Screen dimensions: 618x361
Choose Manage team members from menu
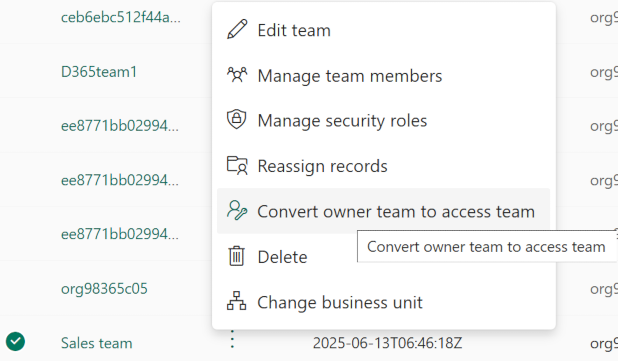coord(350,76)
